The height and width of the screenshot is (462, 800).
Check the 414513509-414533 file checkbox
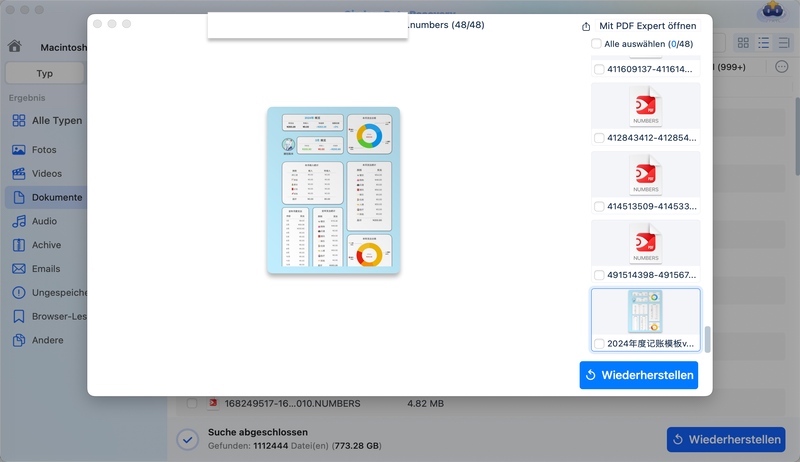pos(599,207)
